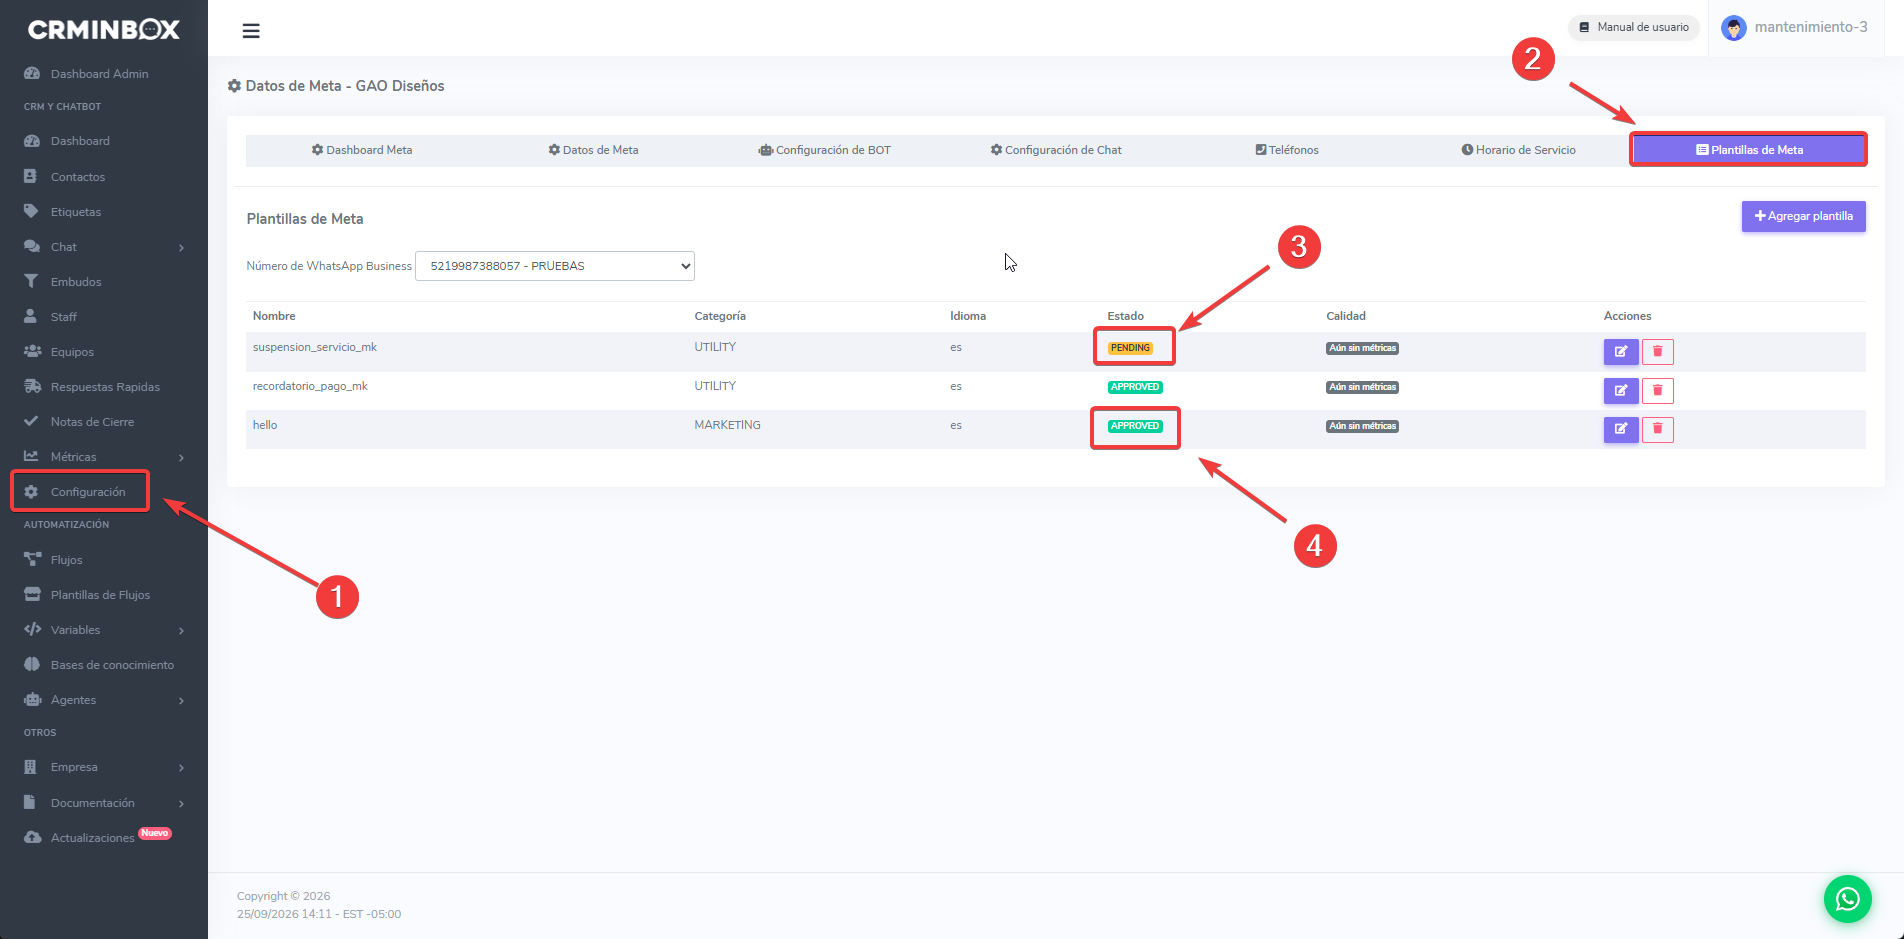
Task: Edit the suspension_servicio_mk template
Action: [1620, 351]
